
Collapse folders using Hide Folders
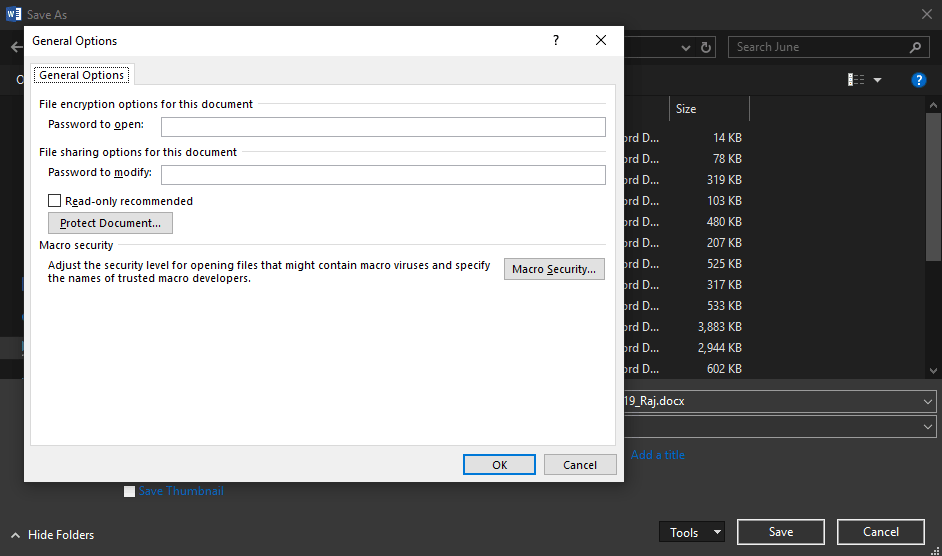[52, 534]
